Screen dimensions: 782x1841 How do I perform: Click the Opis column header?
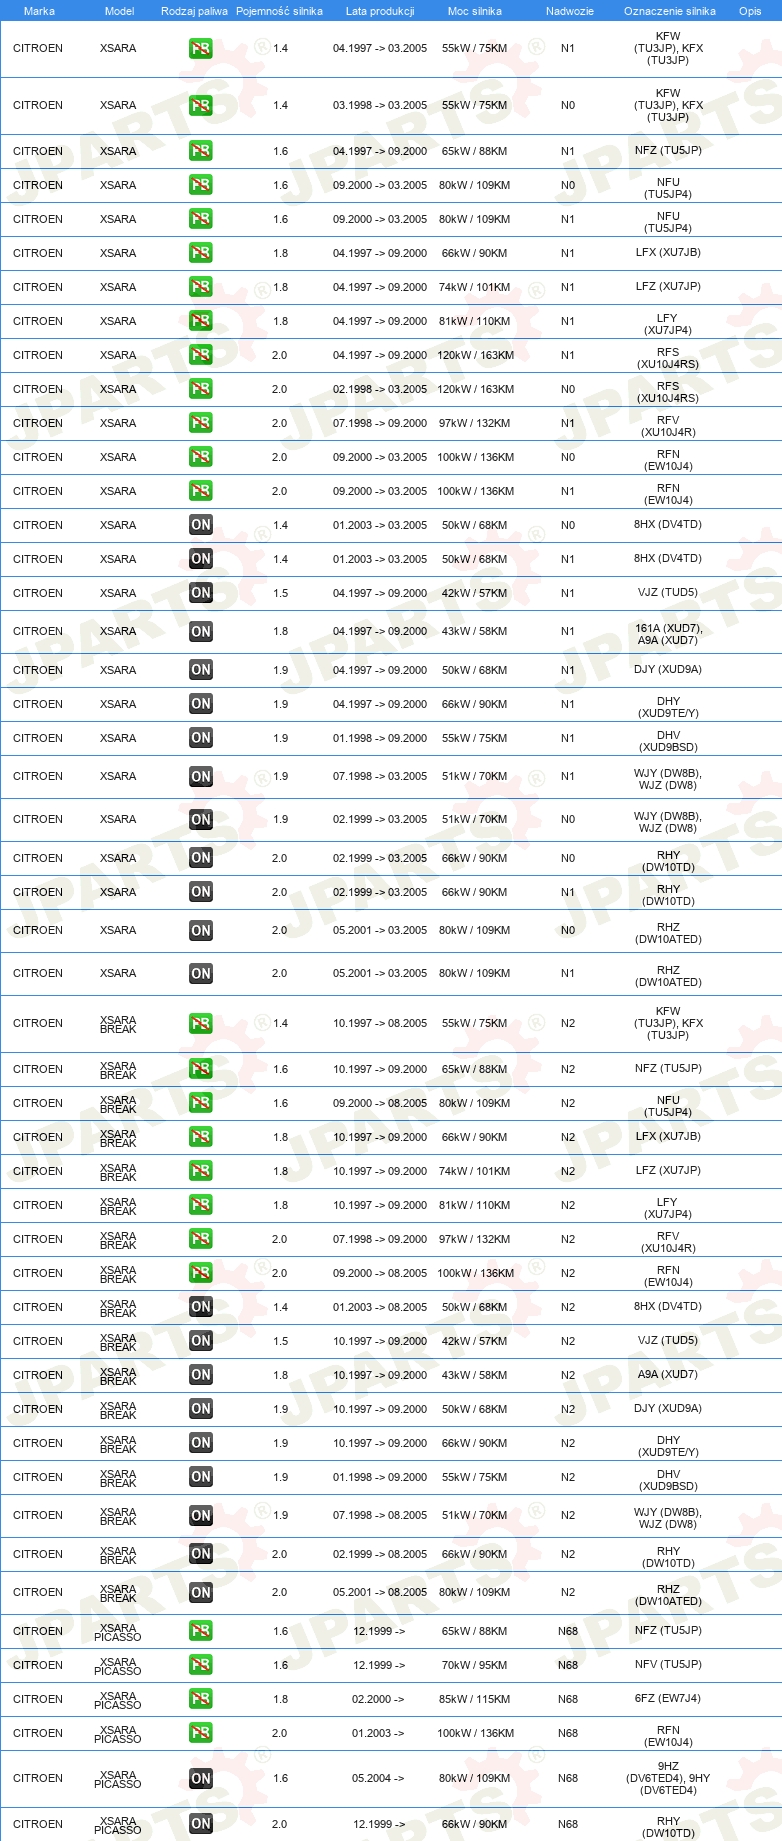750,11
